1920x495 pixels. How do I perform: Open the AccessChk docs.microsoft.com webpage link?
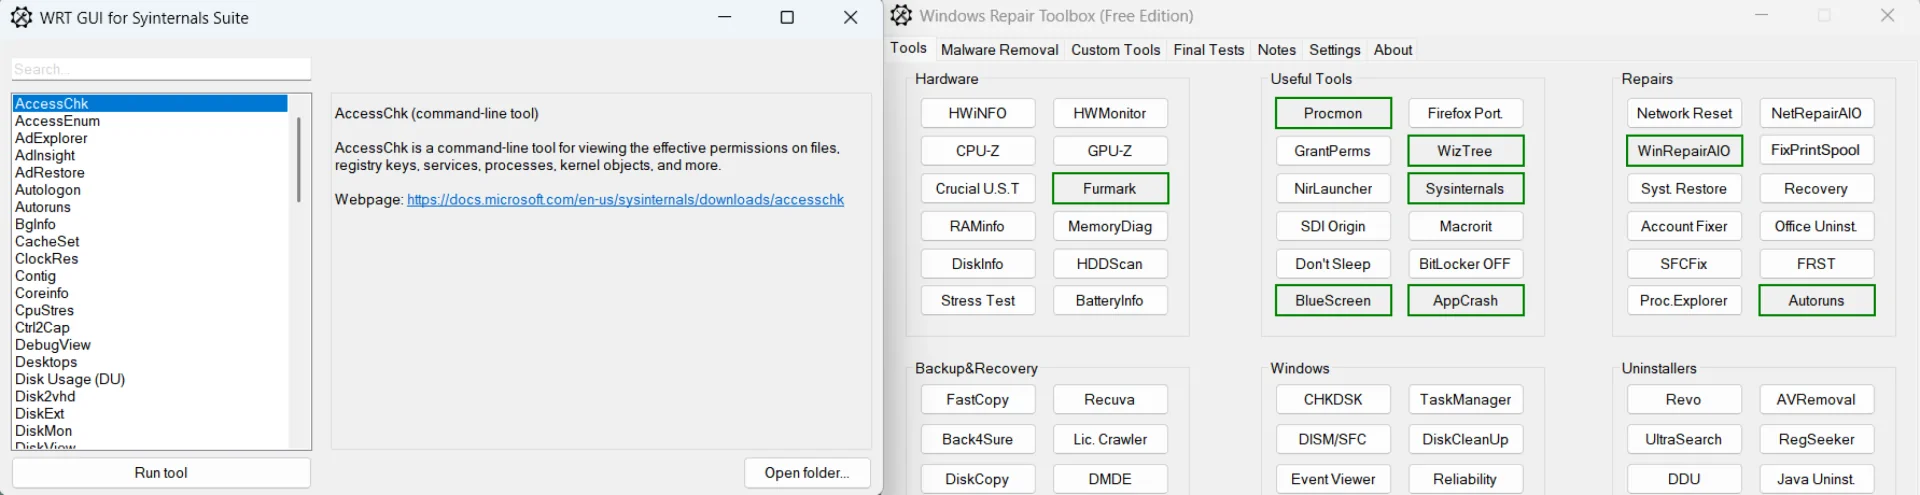coord(625,200)
